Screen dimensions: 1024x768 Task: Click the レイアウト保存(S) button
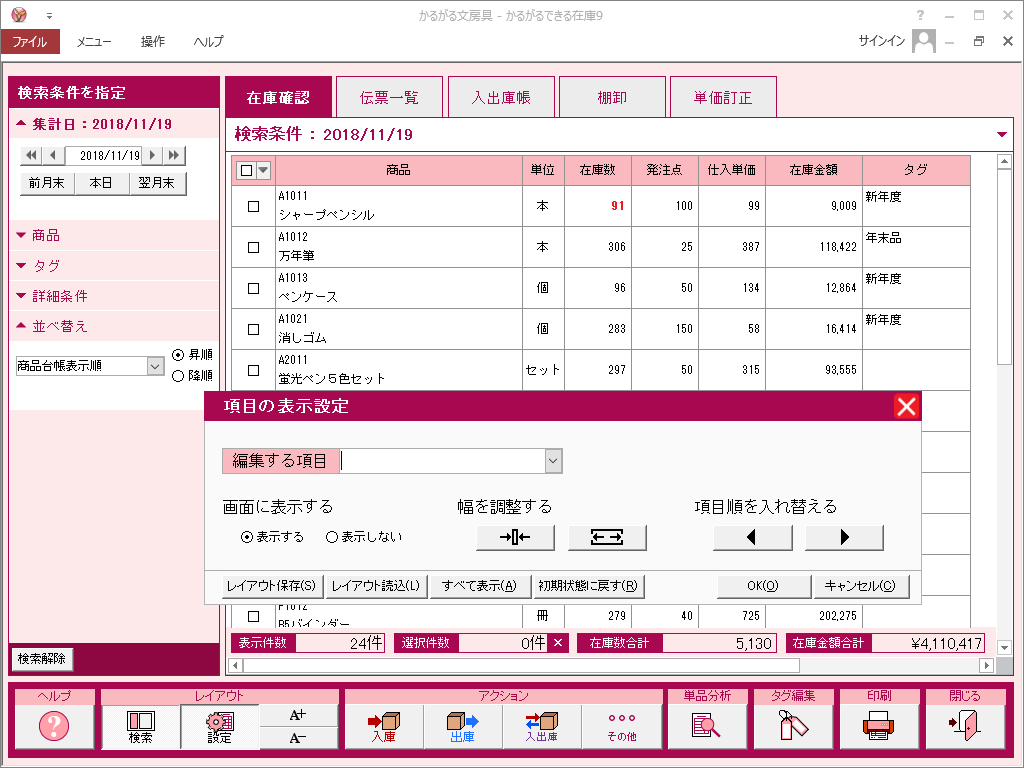[x=271, y=586]
